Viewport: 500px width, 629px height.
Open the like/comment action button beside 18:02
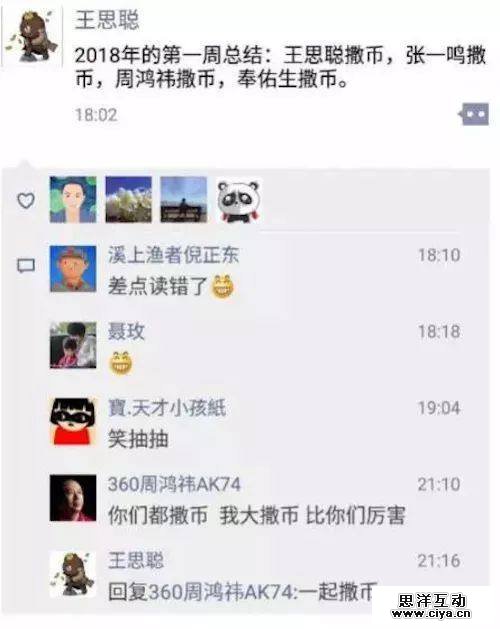point(474,114)
